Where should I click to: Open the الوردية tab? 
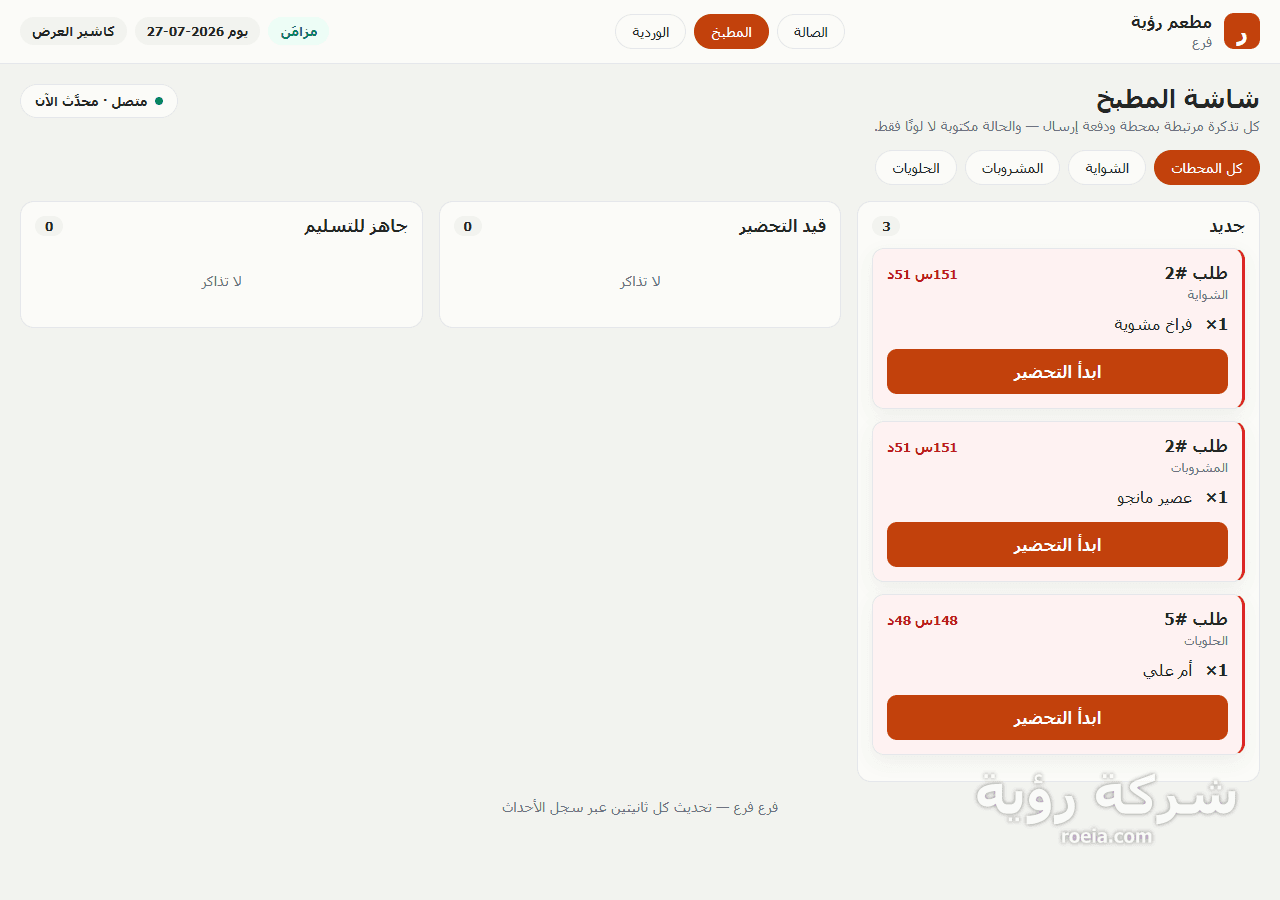pyautogui.click(x=650, y=31)
